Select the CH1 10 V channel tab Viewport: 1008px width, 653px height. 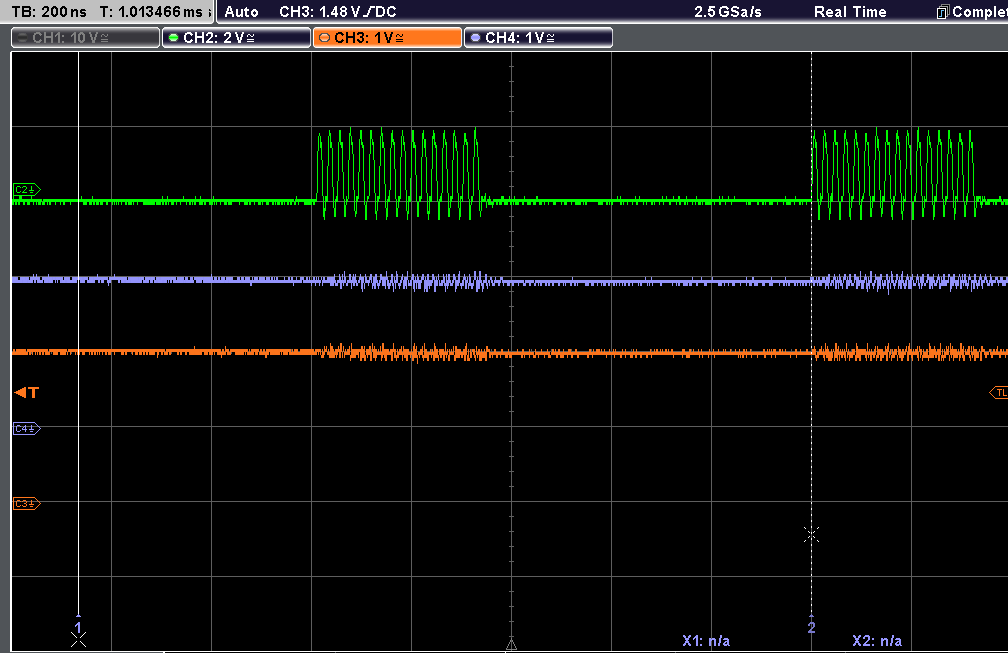pyautogui.click(x=86, y=38)
